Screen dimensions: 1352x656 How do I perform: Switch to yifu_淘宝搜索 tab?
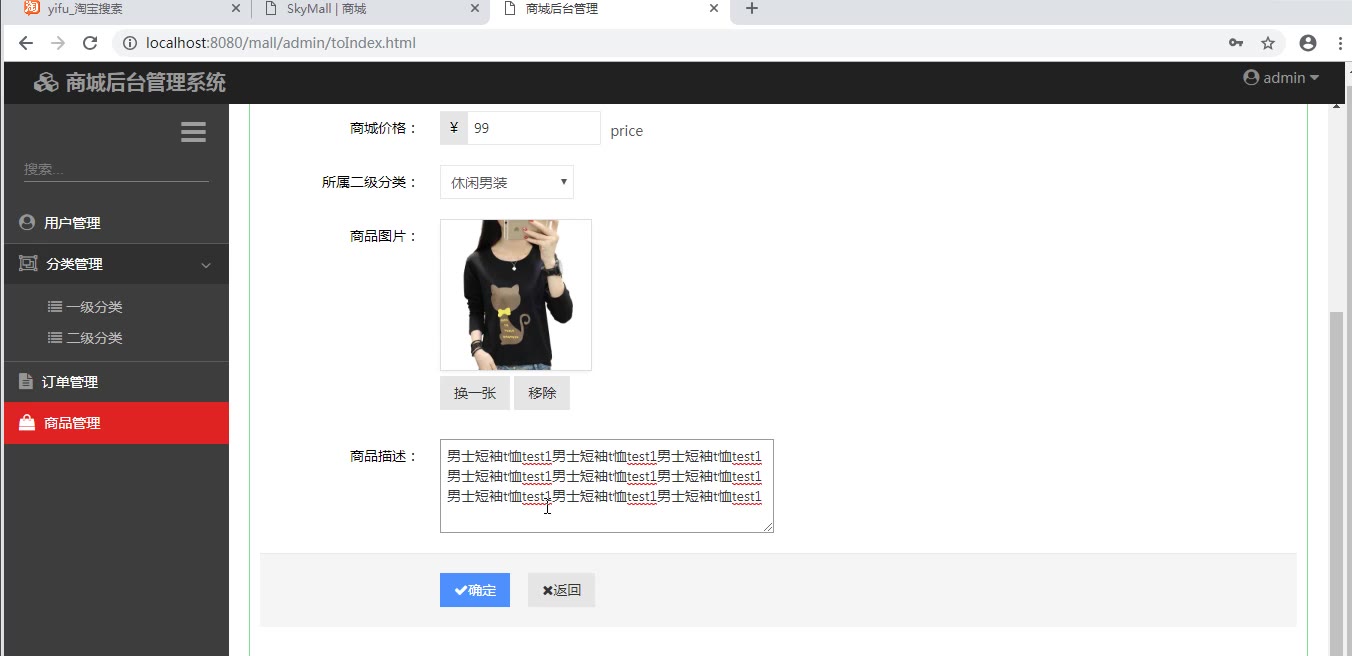pyautogui.click(x=130, y=10)
